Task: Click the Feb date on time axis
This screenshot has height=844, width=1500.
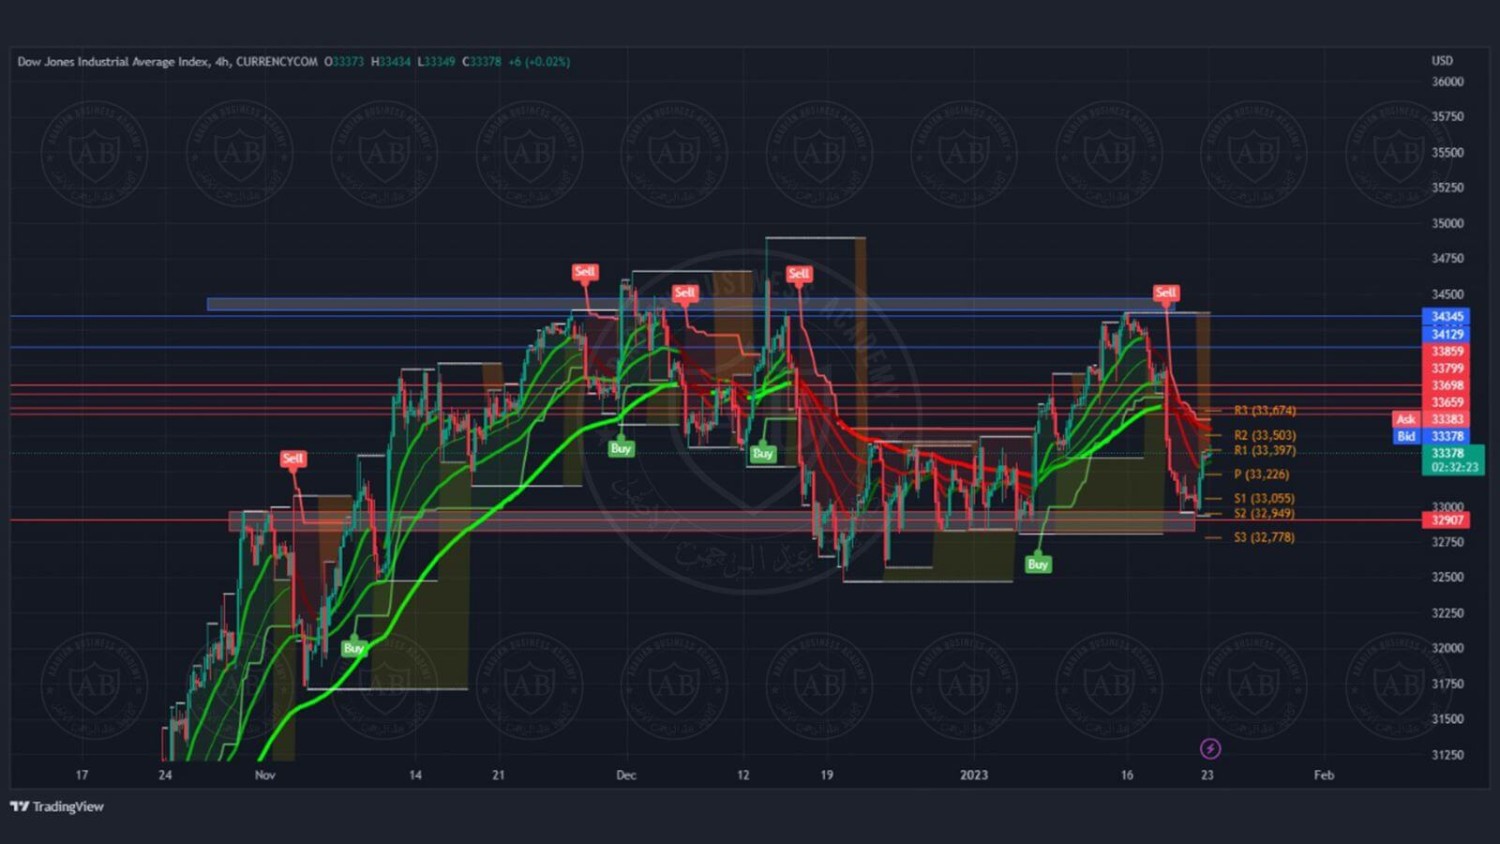Action: 1324,775
